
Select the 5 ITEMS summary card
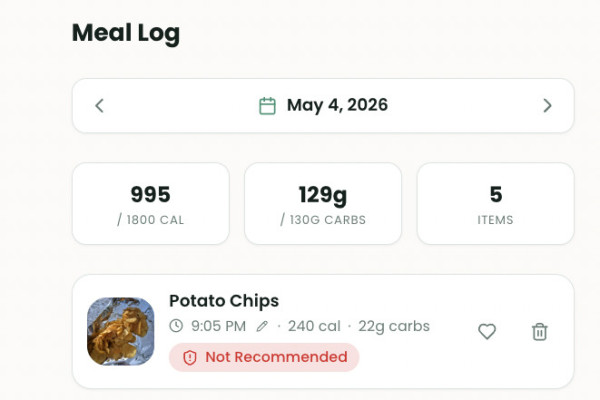496,204
